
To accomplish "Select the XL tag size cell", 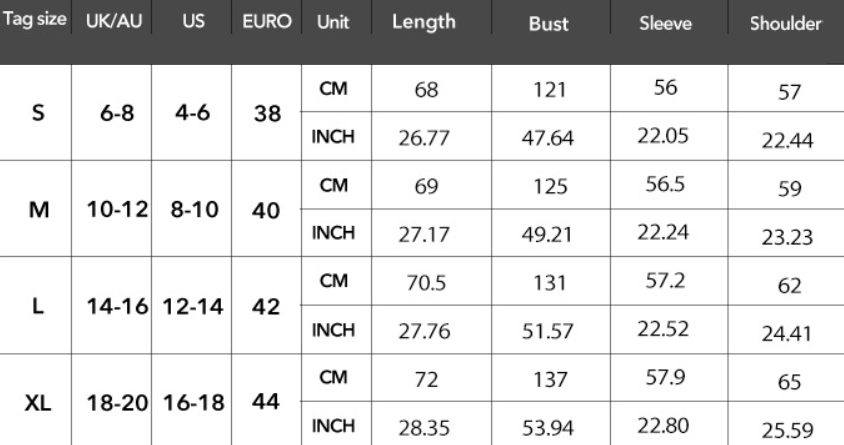I will pos(38,402).
